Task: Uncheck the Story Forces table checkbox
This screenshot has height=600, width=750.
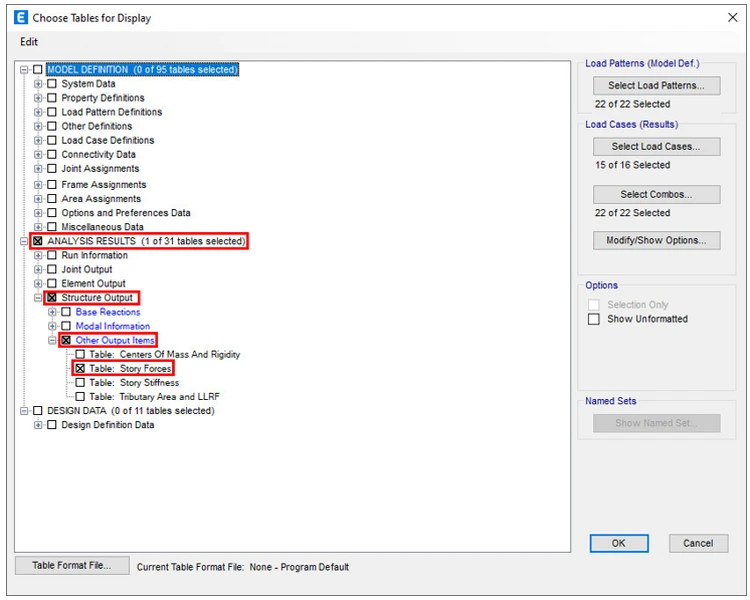Action: click(x=80, y=368)
